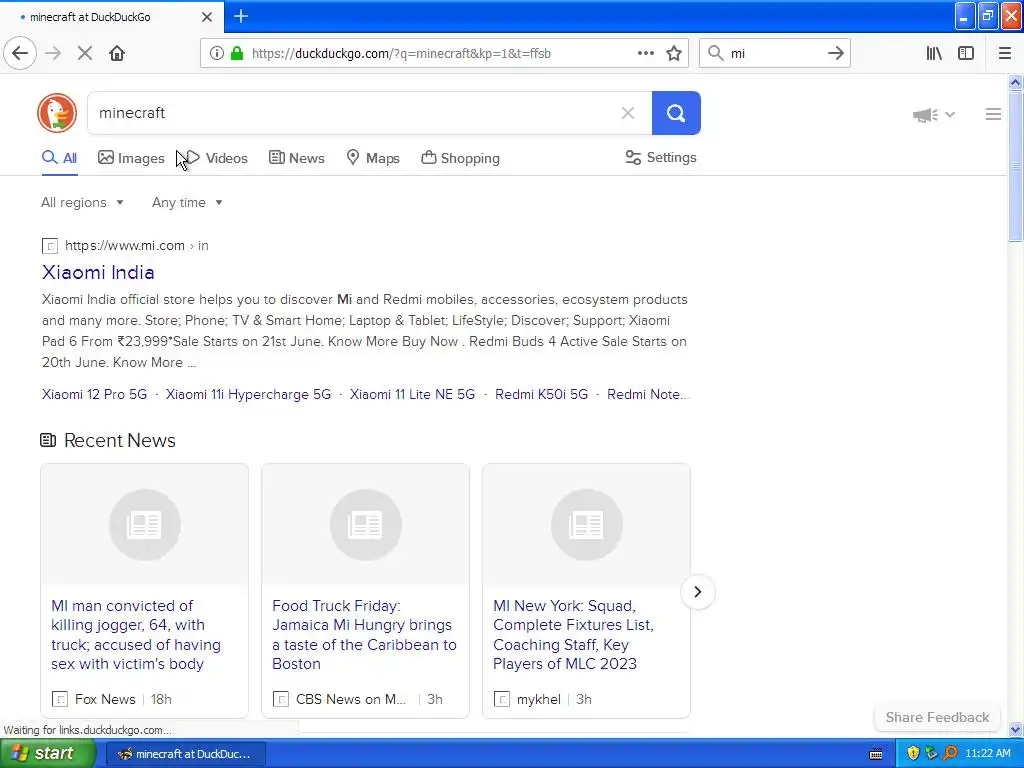The image size is (1024, 768).
Task: Open DuckDuckGo side menu icon
Action: tap(993, 114)
